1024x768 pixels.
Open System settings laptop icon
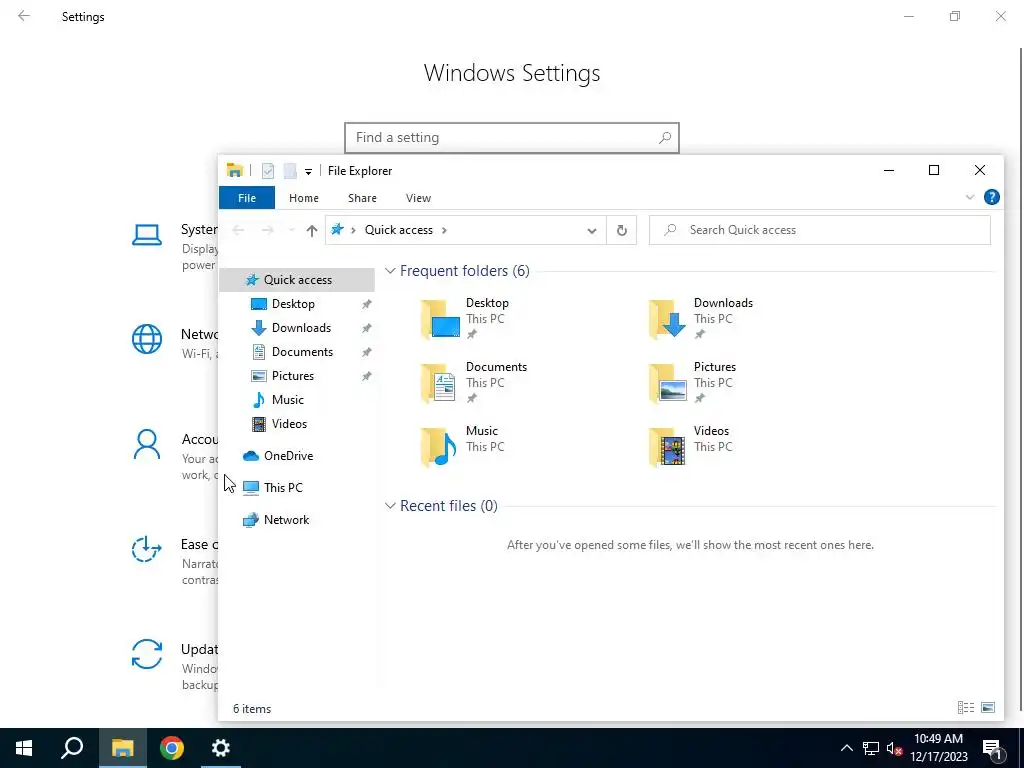tap(147, 235)
